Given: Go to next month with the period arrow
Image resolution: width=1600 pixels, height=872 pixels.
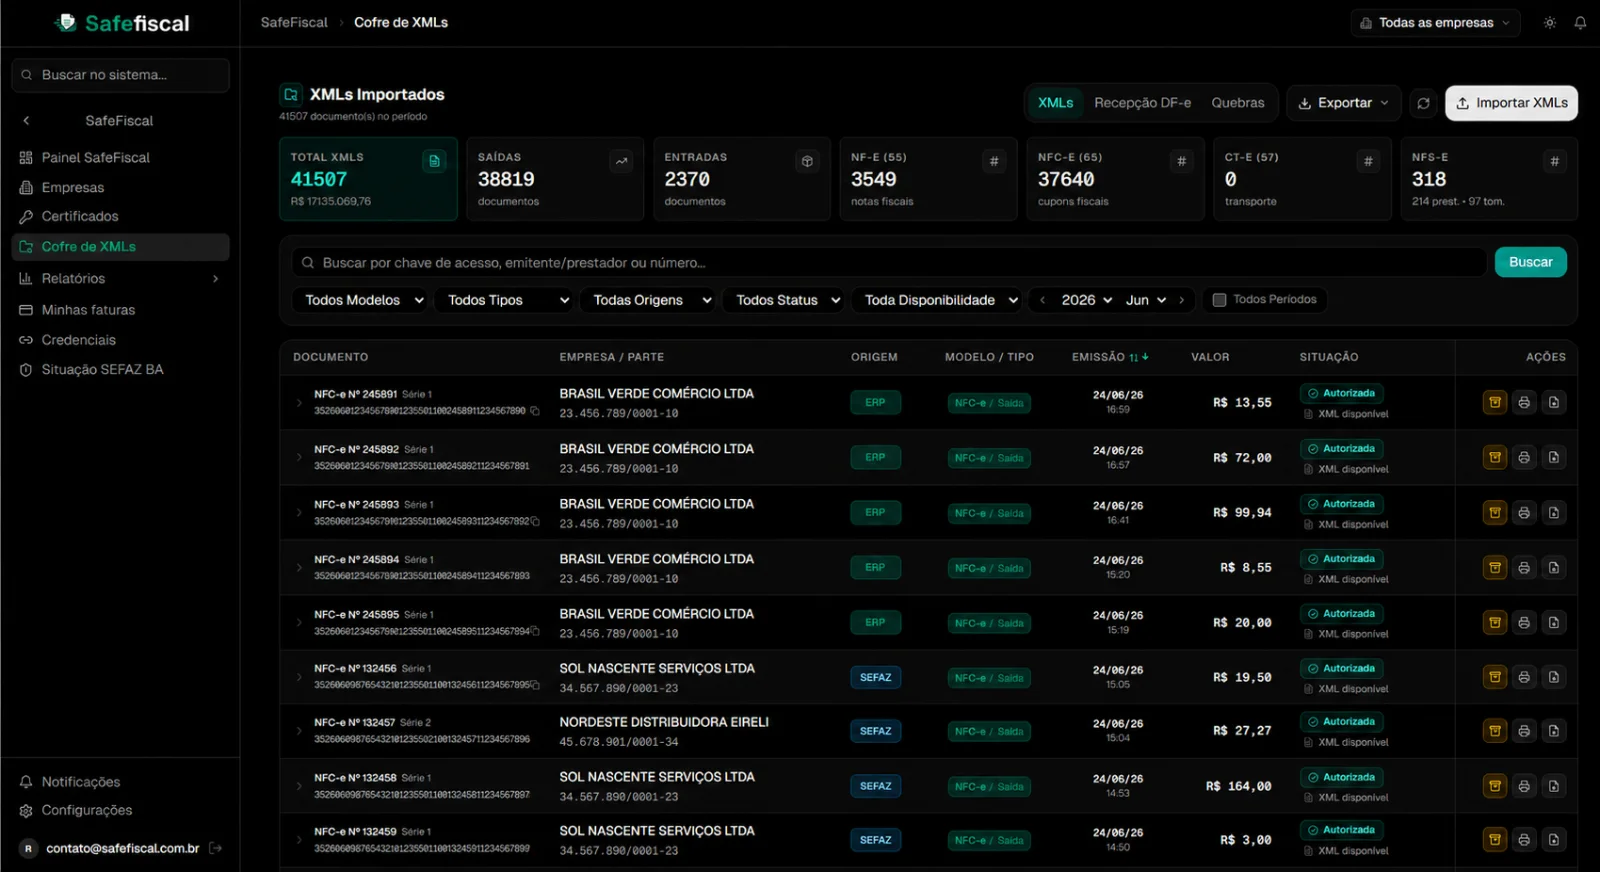Looking at the screenshot, I should (x=1181, y=300).
